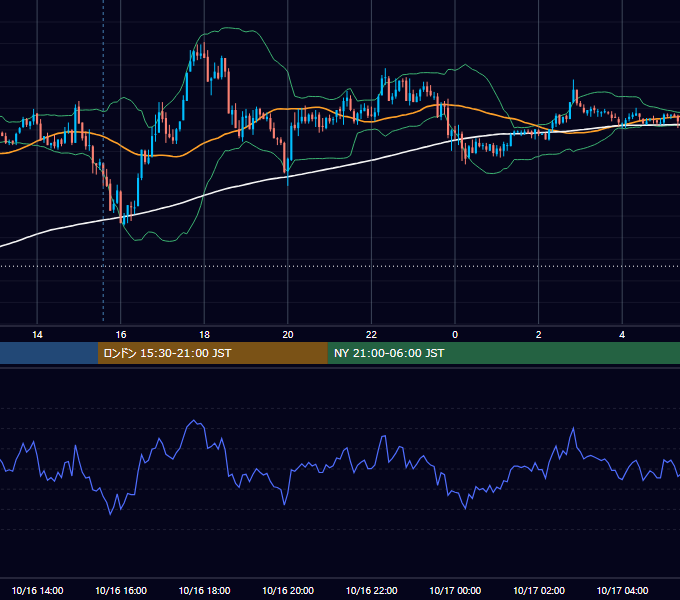Screen dimensions: 680x600
Task: Click the 10/16 16:00 date label
Action: point(121,590)
